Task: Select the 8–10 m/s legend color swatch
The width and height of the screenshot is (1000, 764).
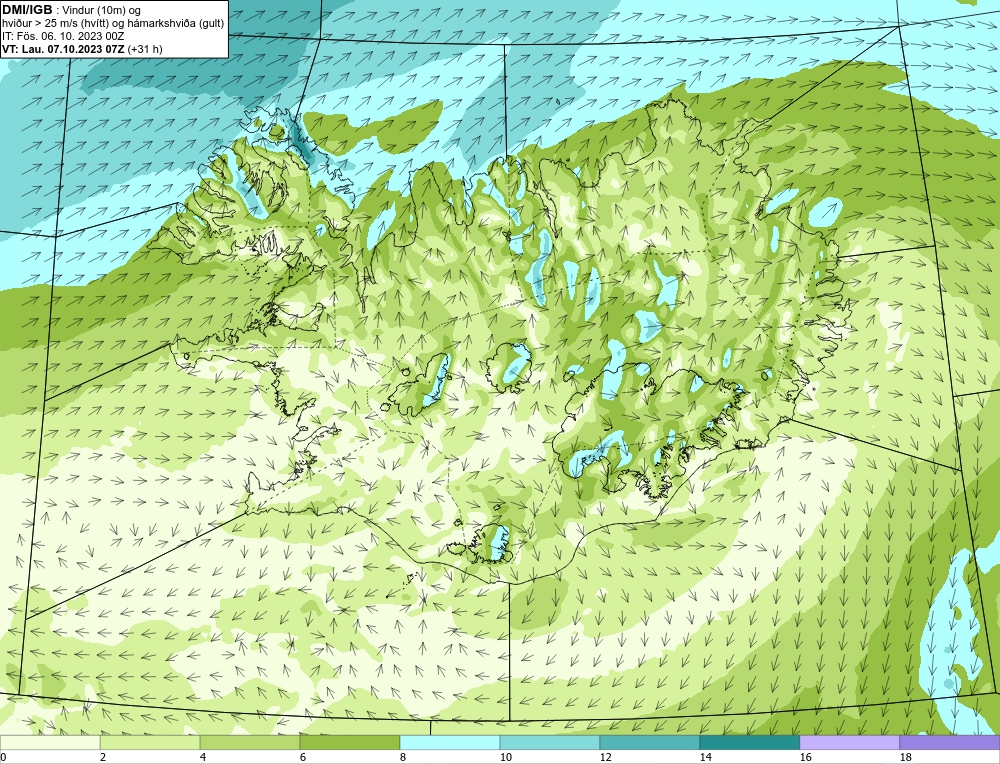Action: 450,742
